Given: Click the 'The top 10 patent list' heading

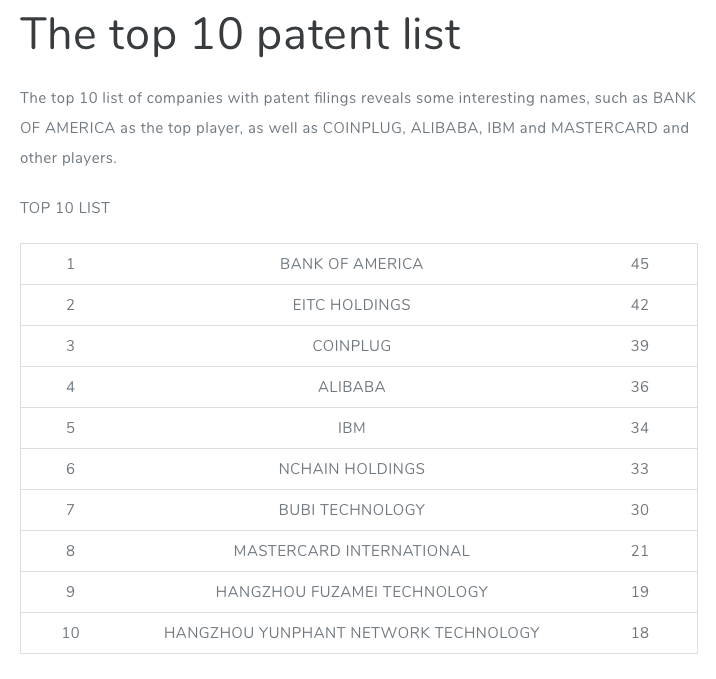Looking at the screenshot, I should coord(240,35).
